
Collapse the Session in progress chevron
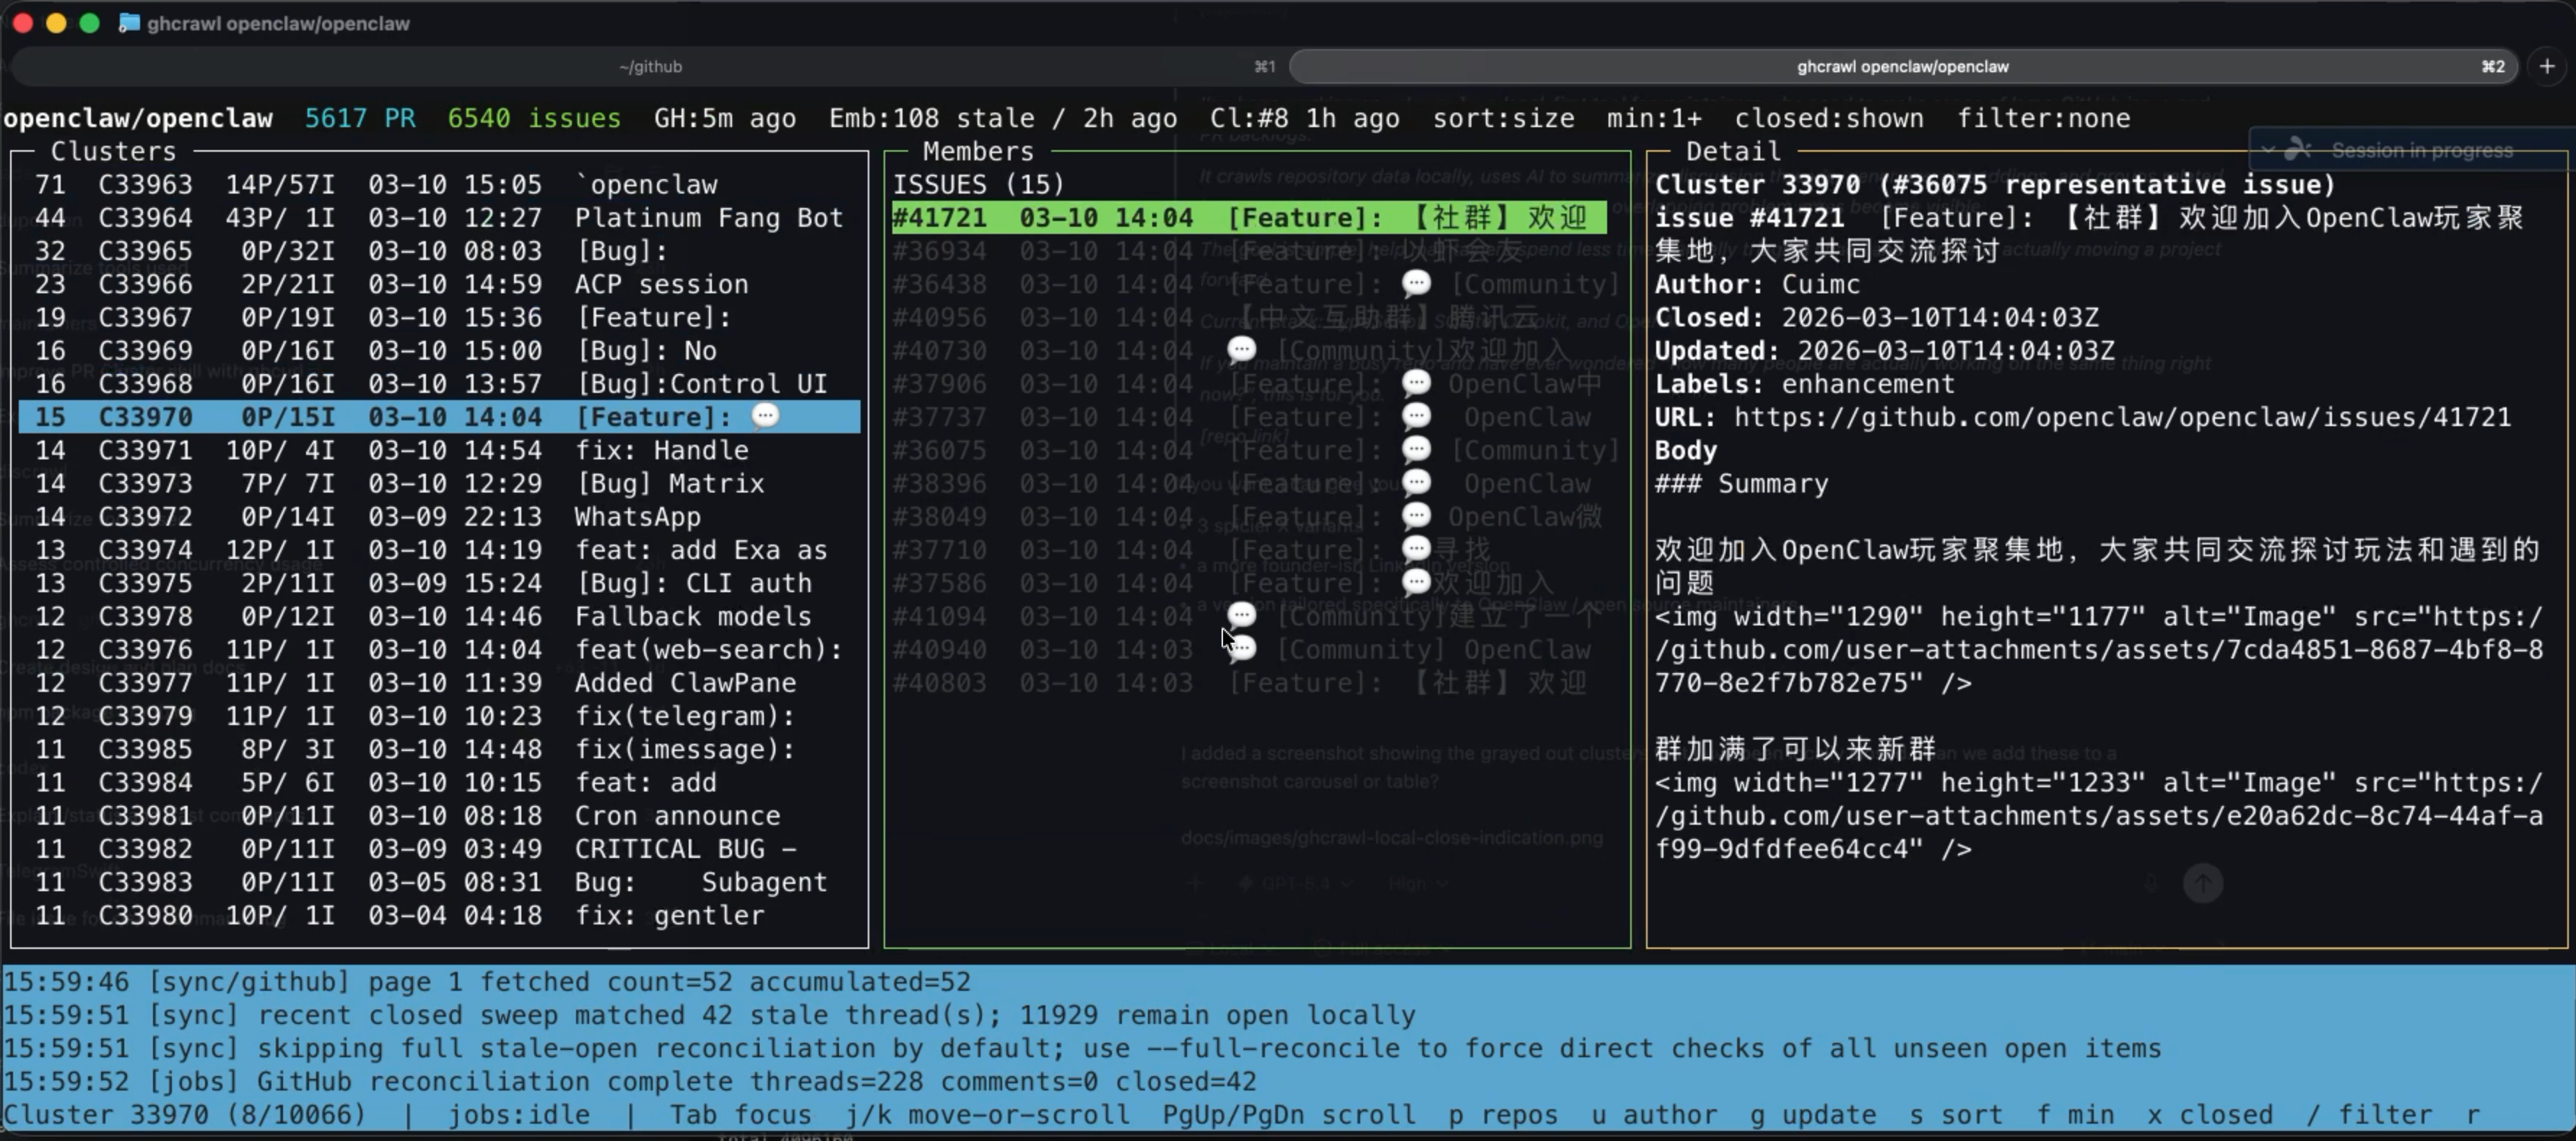click(2267, 150)
